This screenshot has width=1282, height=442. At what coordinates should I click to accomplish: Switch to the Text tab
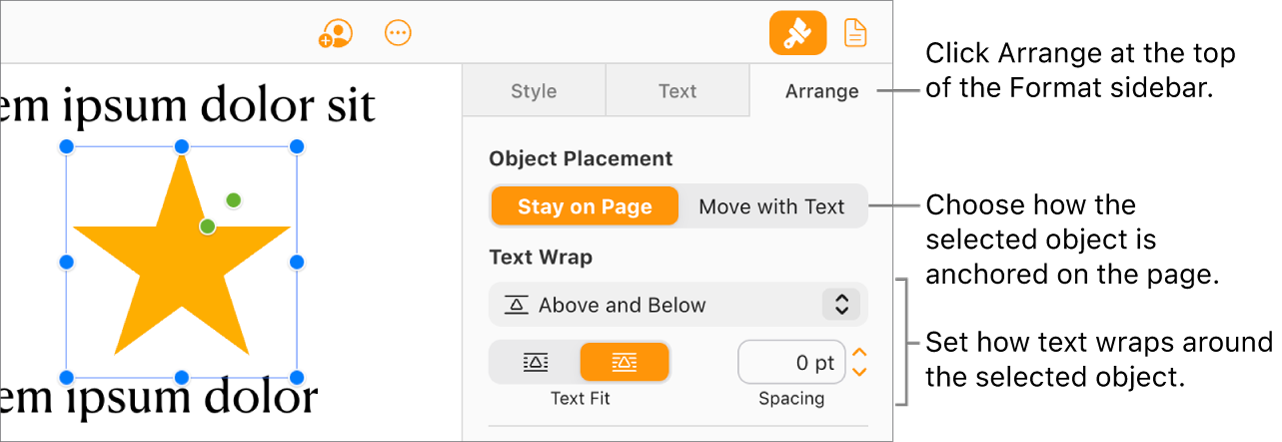[x=677, y=91]
